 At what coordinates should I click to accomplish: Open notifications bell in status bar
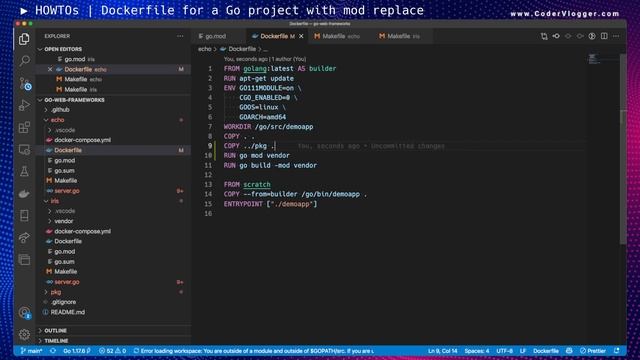(617, 351)
